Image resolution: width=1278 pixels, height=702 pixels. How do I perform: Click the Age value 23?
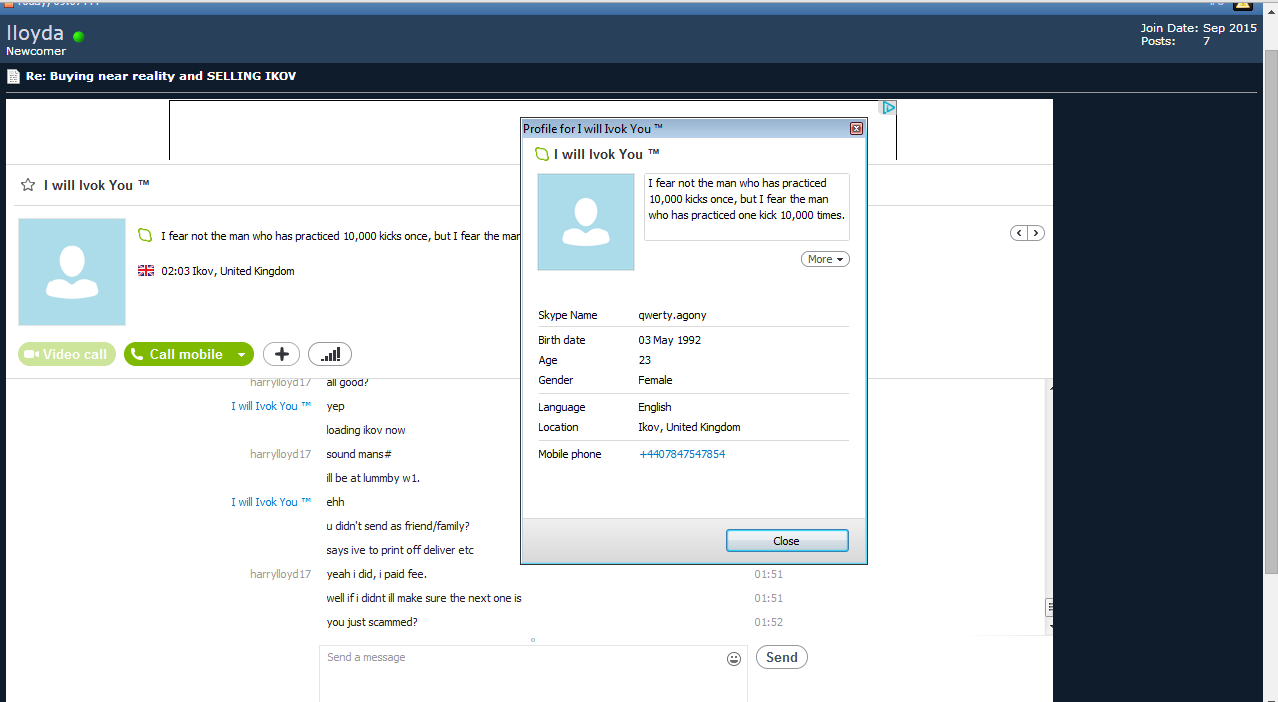coord(645,360)
